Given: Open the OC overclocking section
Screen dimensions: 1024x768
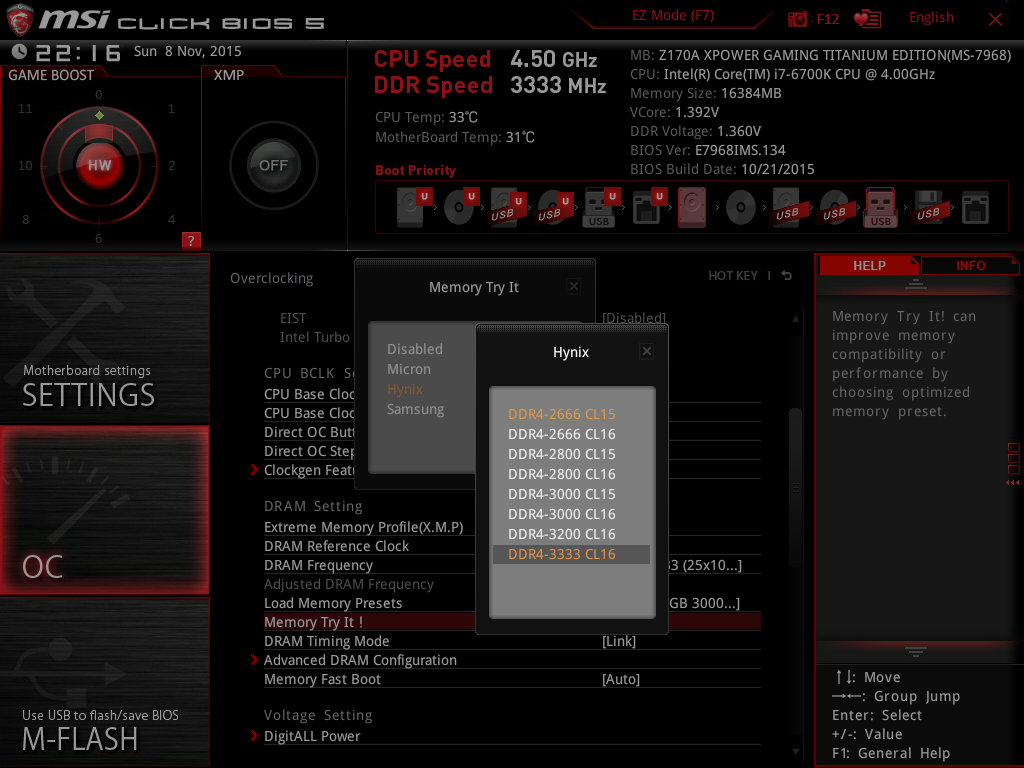Looking at the screenshot, I should (104, 510).
